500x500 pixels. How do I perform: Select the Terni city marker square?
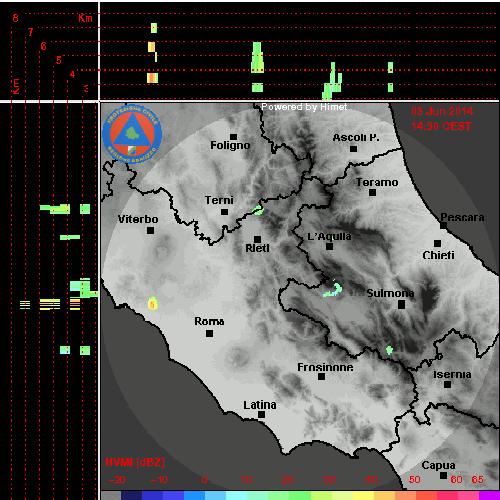point(225,212)
